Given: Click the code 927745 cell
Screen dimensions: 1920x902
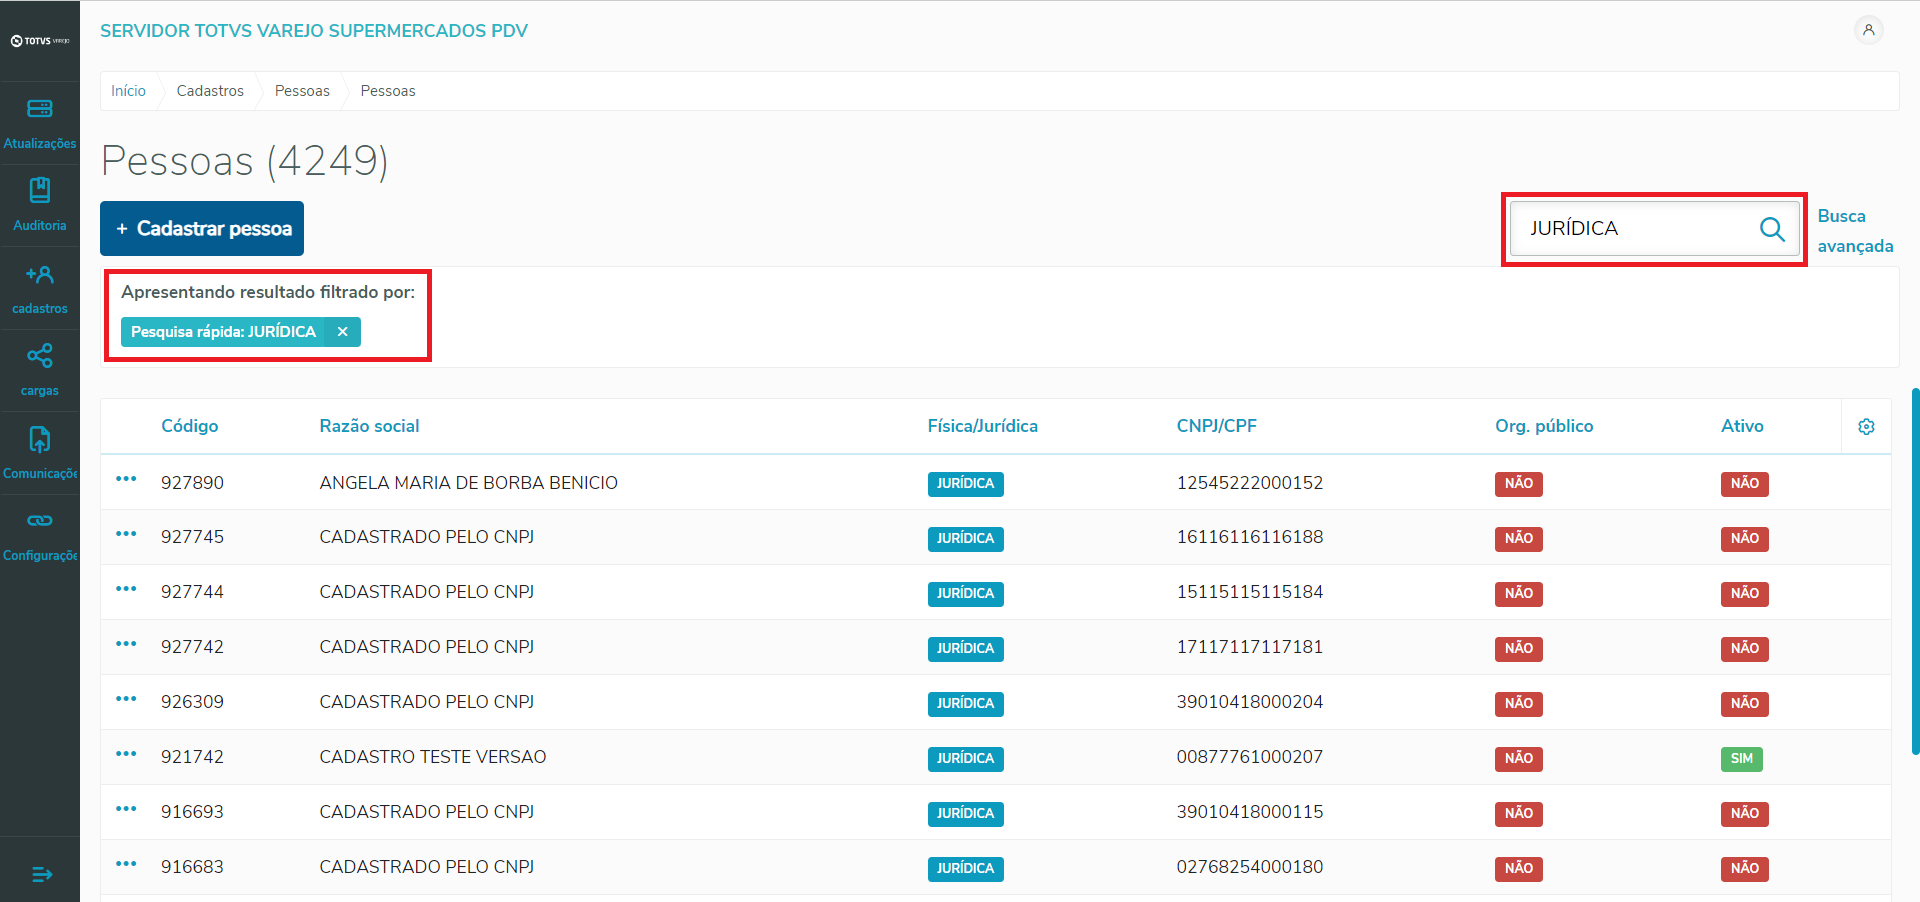Looking at the screenshot, I should coord(192,537).
